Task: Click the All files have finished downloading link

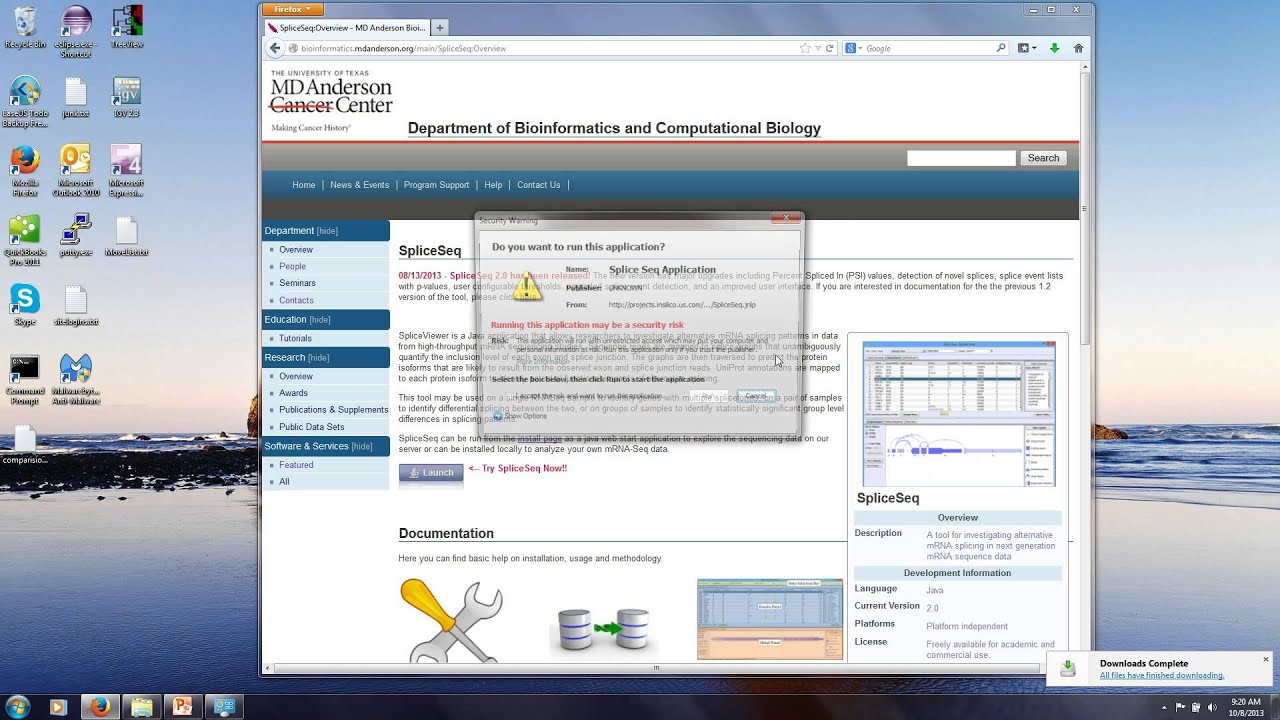Action: click(1162, 676)
